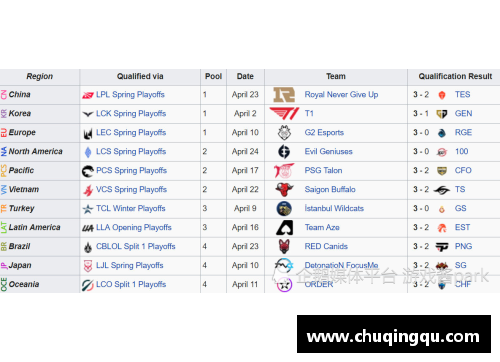Click the red T1 team logo
Viewport: 500px width, 362px height.
point(284,114)
